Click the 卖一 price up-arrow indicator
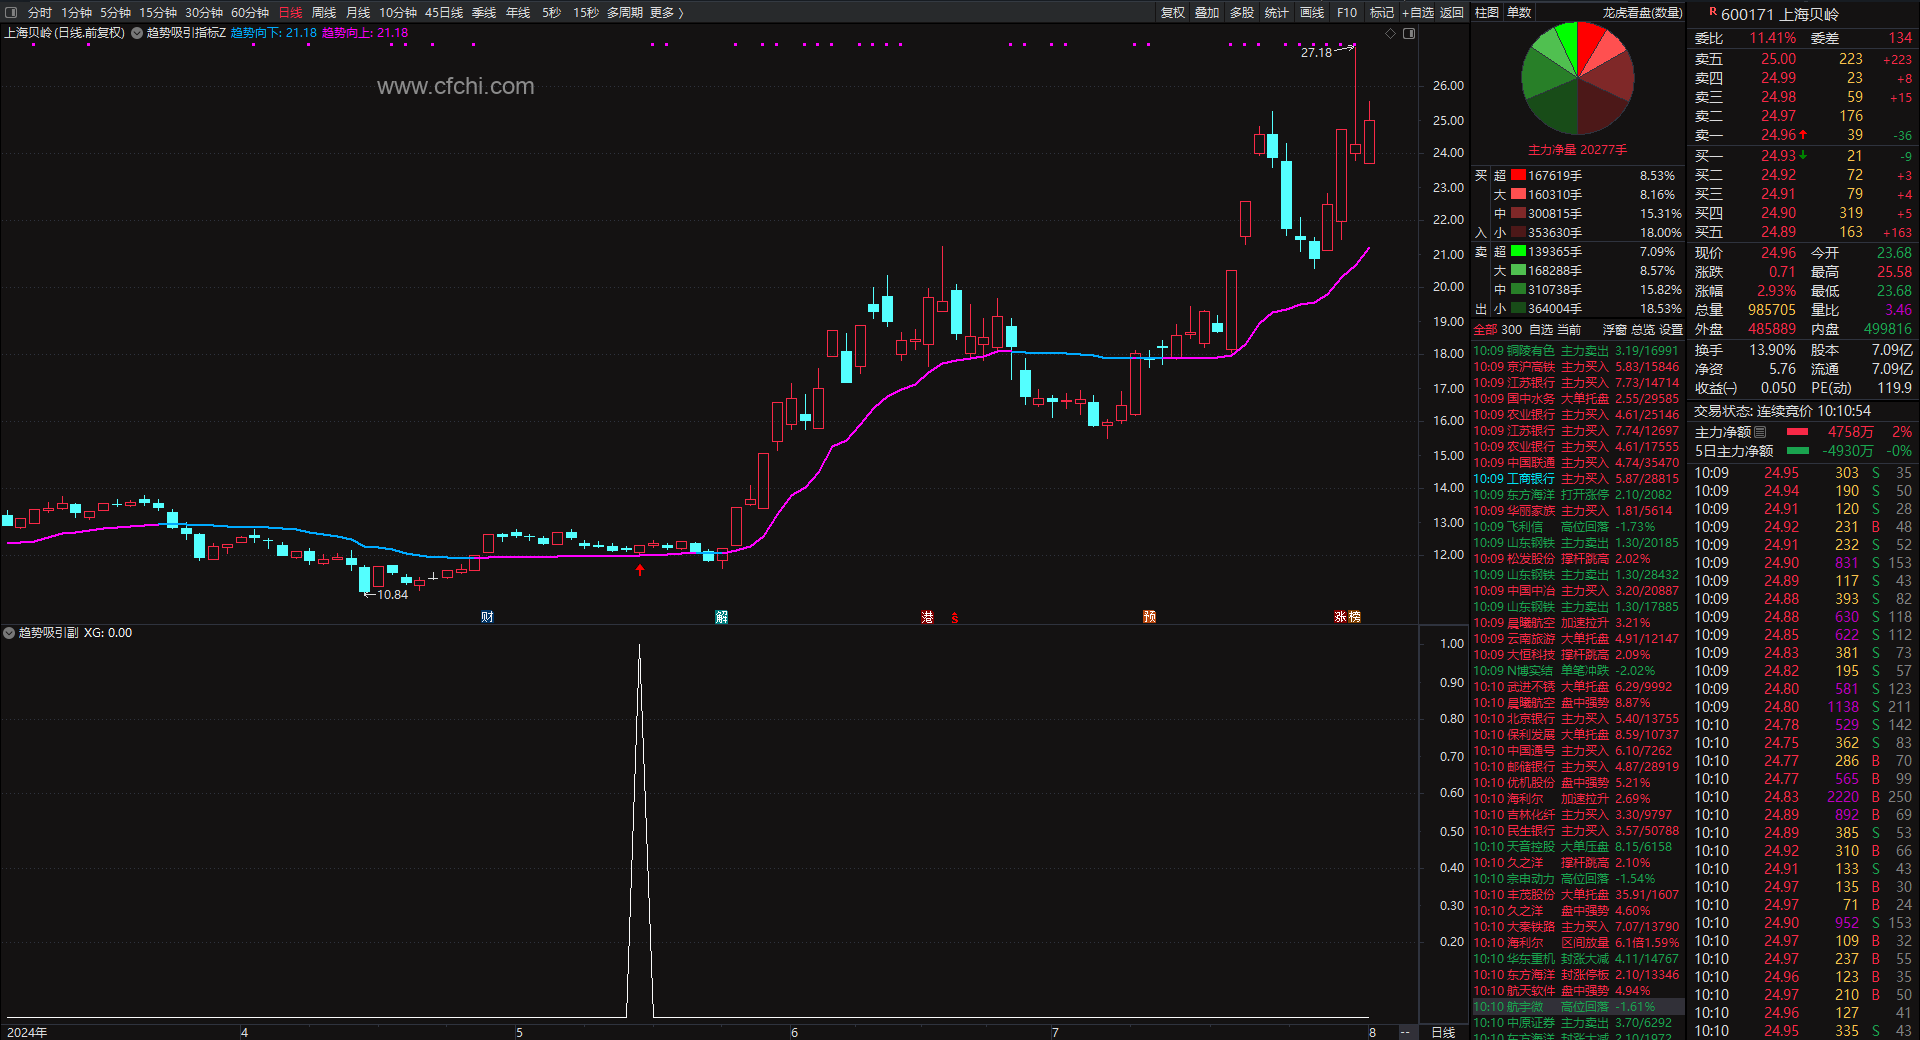The image size is (1920, 1040). tap(1803, 135)
